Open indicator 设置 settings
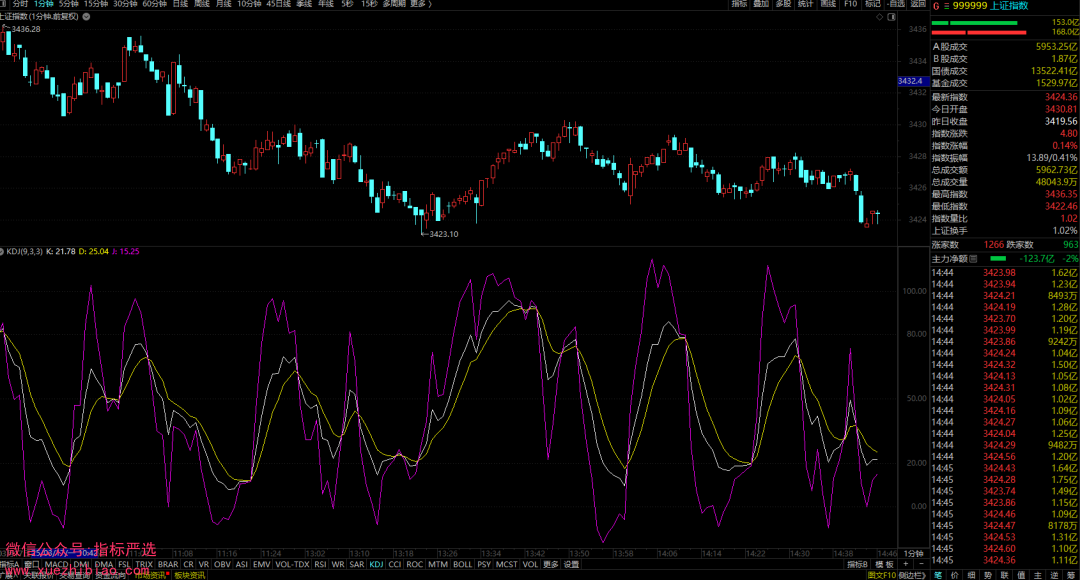The image size is (1080, 580). tap(572, 564)
